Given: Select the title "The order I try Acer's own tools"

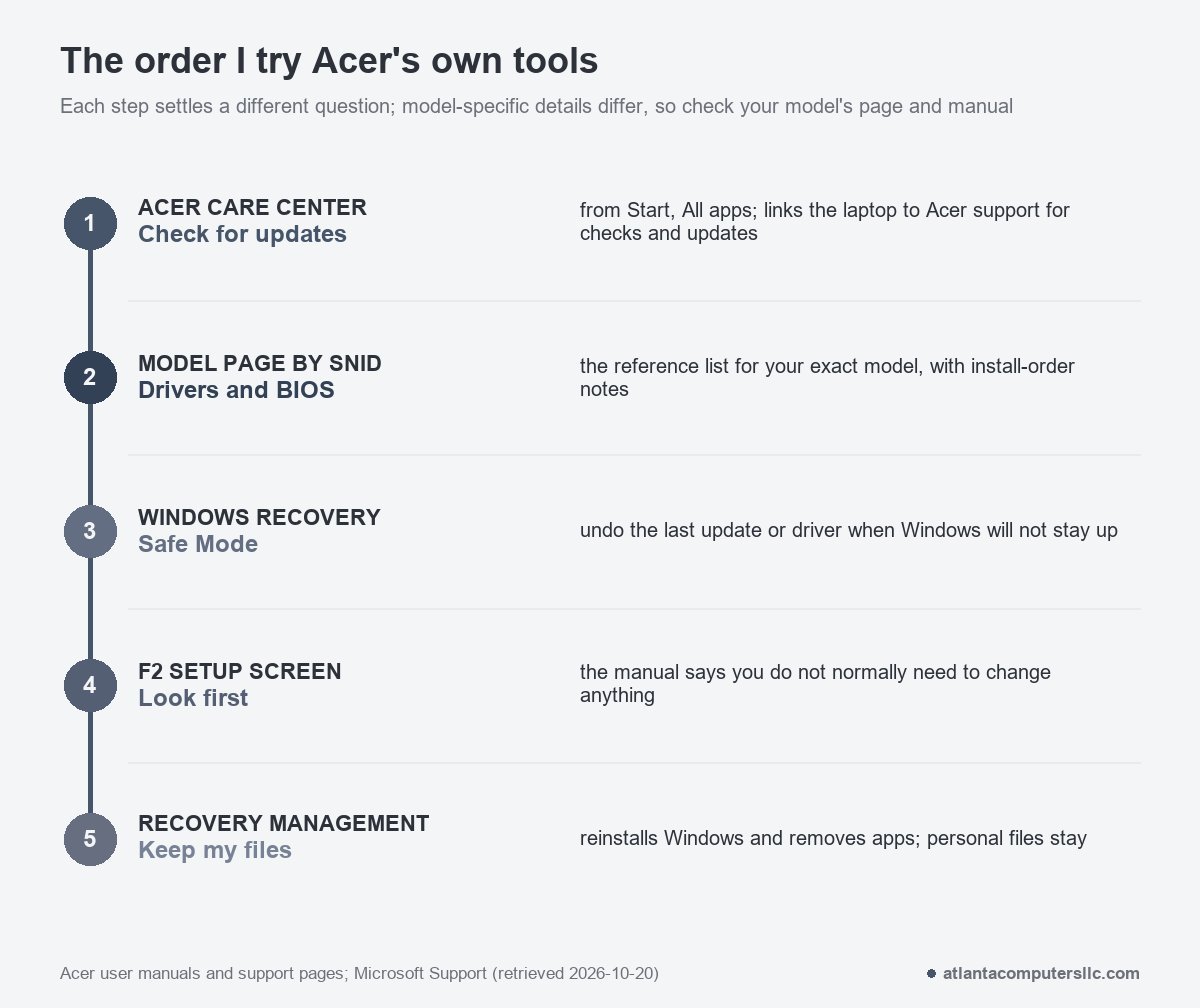Looking at the screenshot, I should point(329,61).
